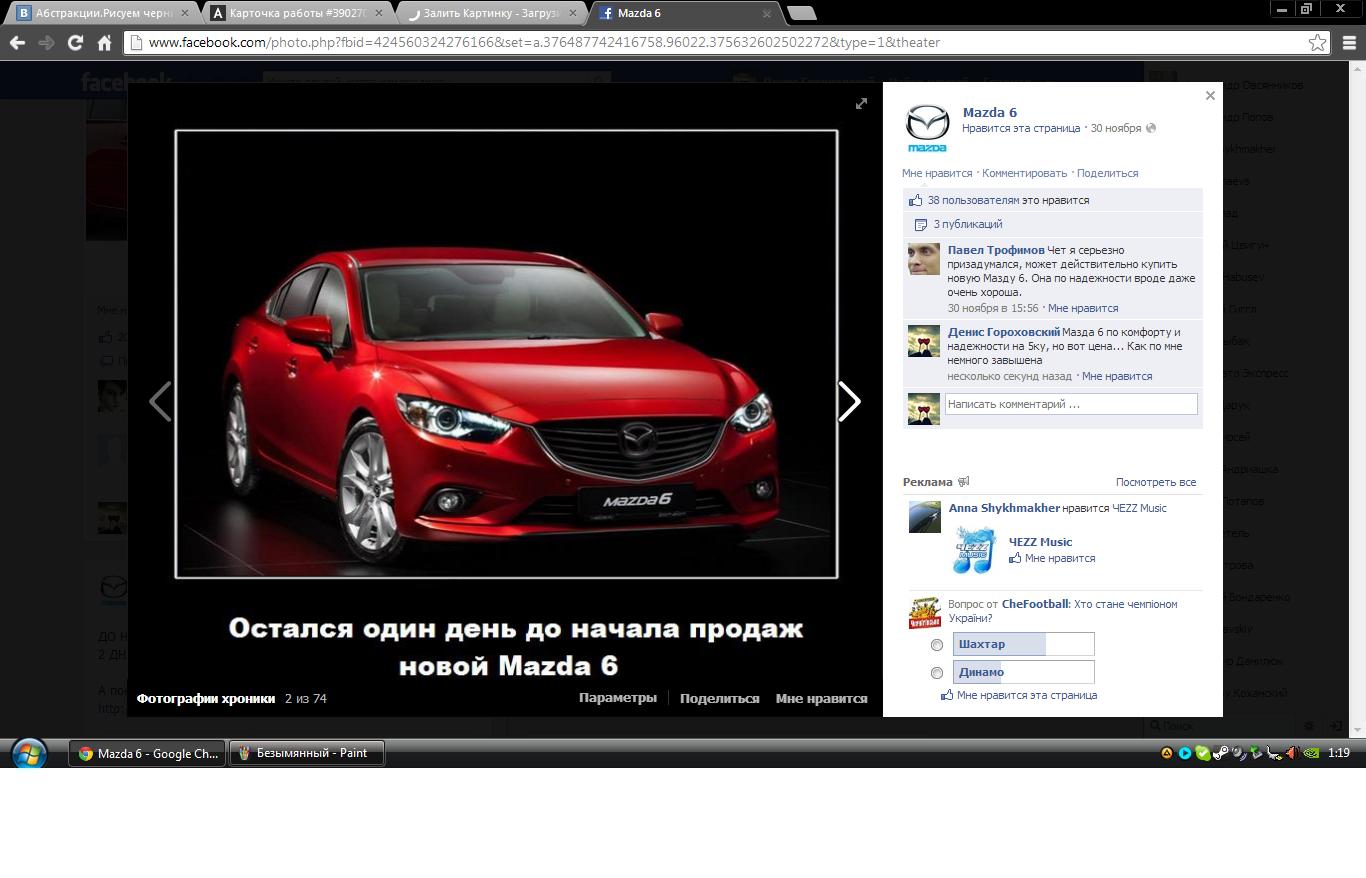Click Mazda 6 page name link

point(989,112)
